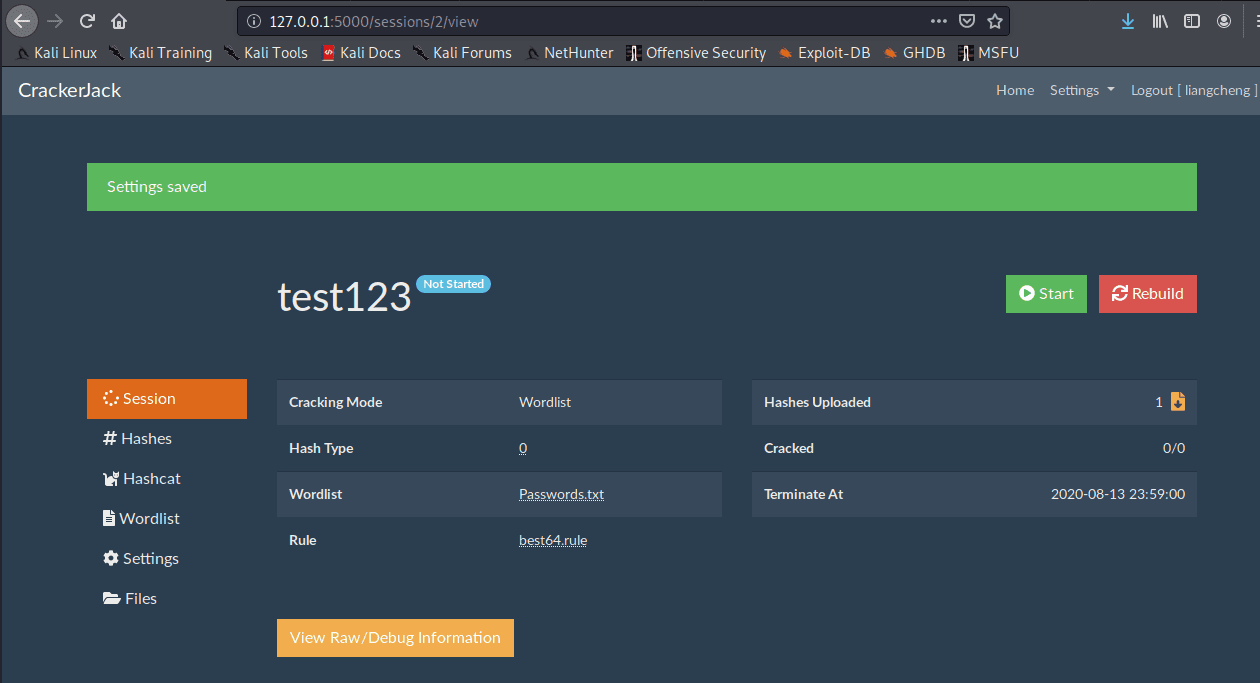Open Firefox downloads arrow icon
The image size is (1260, 683).
[1127, 21]
